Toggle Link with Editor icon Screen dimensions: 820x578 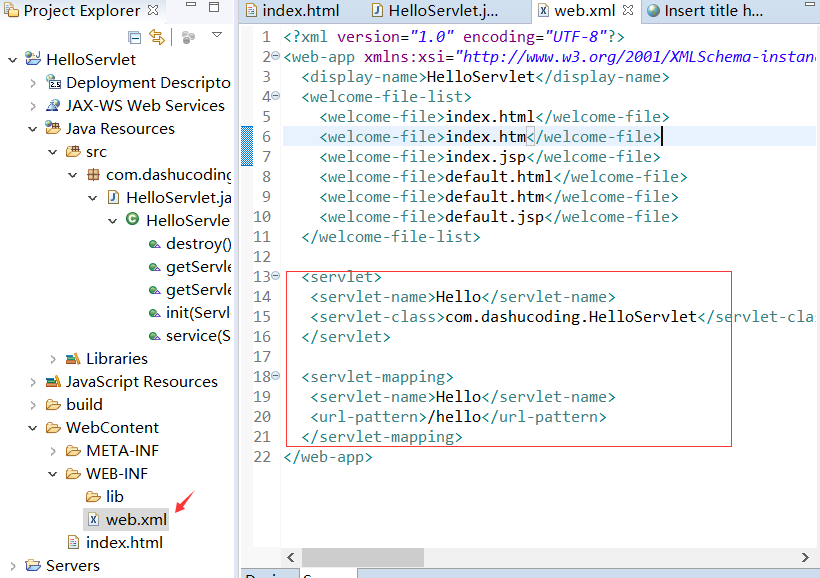click(x=156, y=37)
